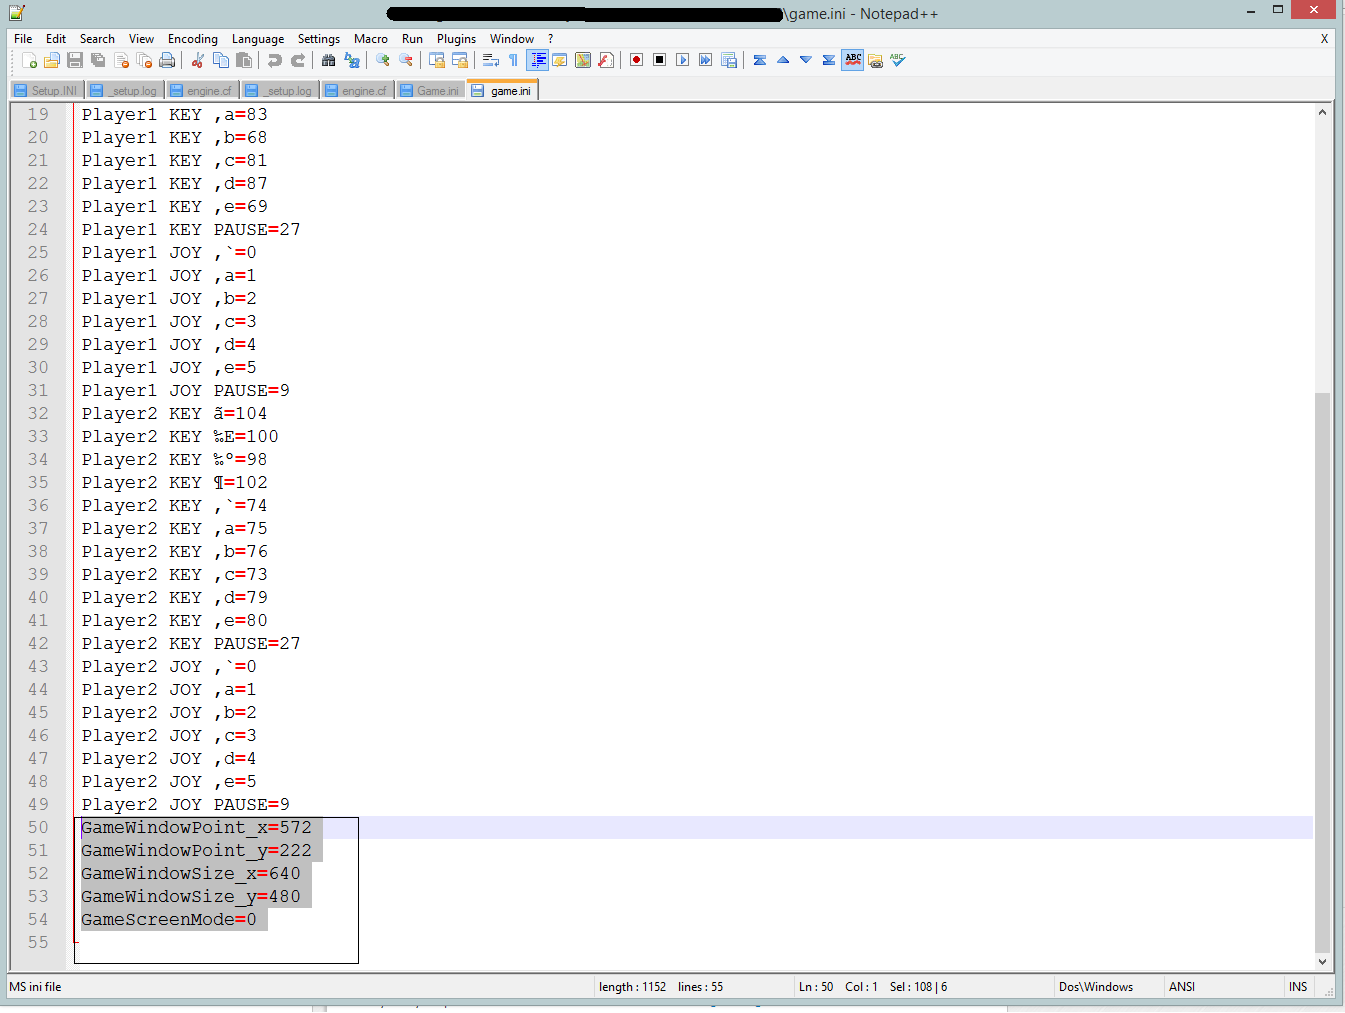The width and height of the screenshot is (1345, 1013).
Task: Toggle the highlighted ABC spell-check toolbar button
Action: click(x=853, y=60)
